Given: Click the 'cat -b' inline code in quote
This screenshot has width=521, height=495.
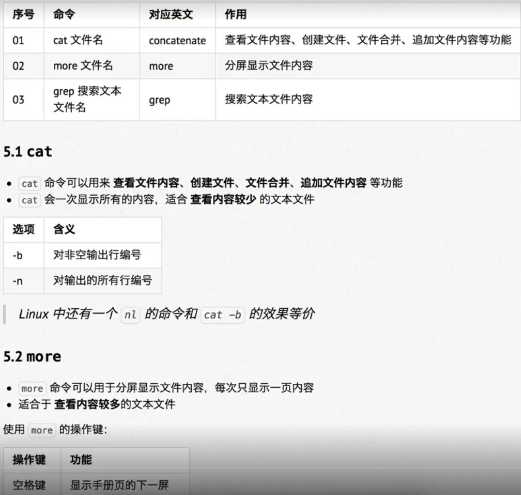Looking at the screenshot, I should 222,314.
